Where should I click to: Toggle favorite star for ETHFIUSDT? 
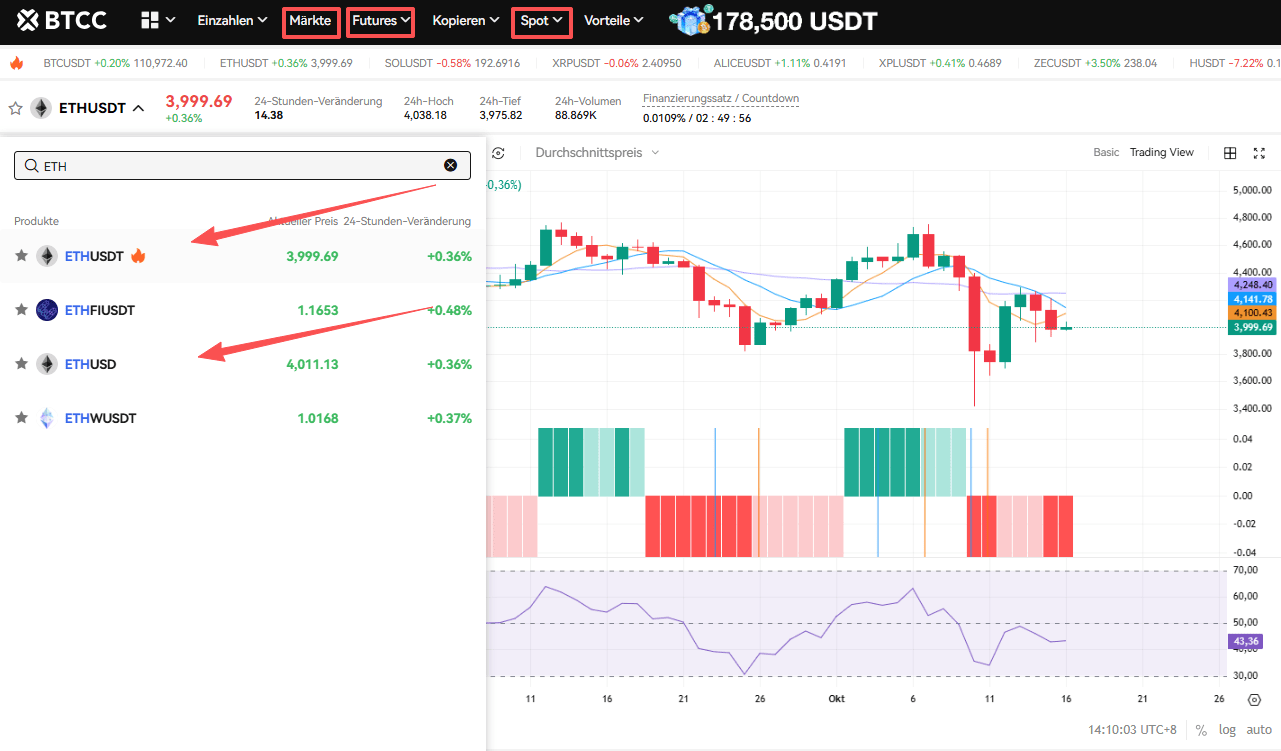point(21,310)
